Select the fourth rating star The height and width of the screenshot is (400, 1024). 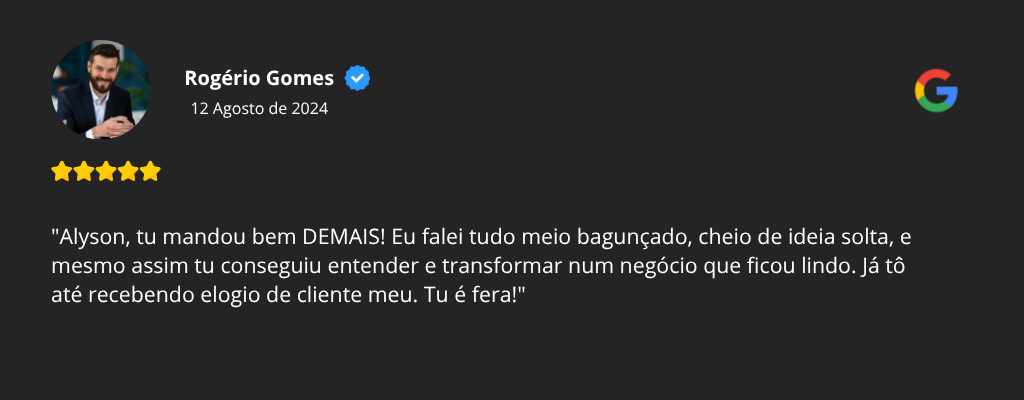click(127, 171)
